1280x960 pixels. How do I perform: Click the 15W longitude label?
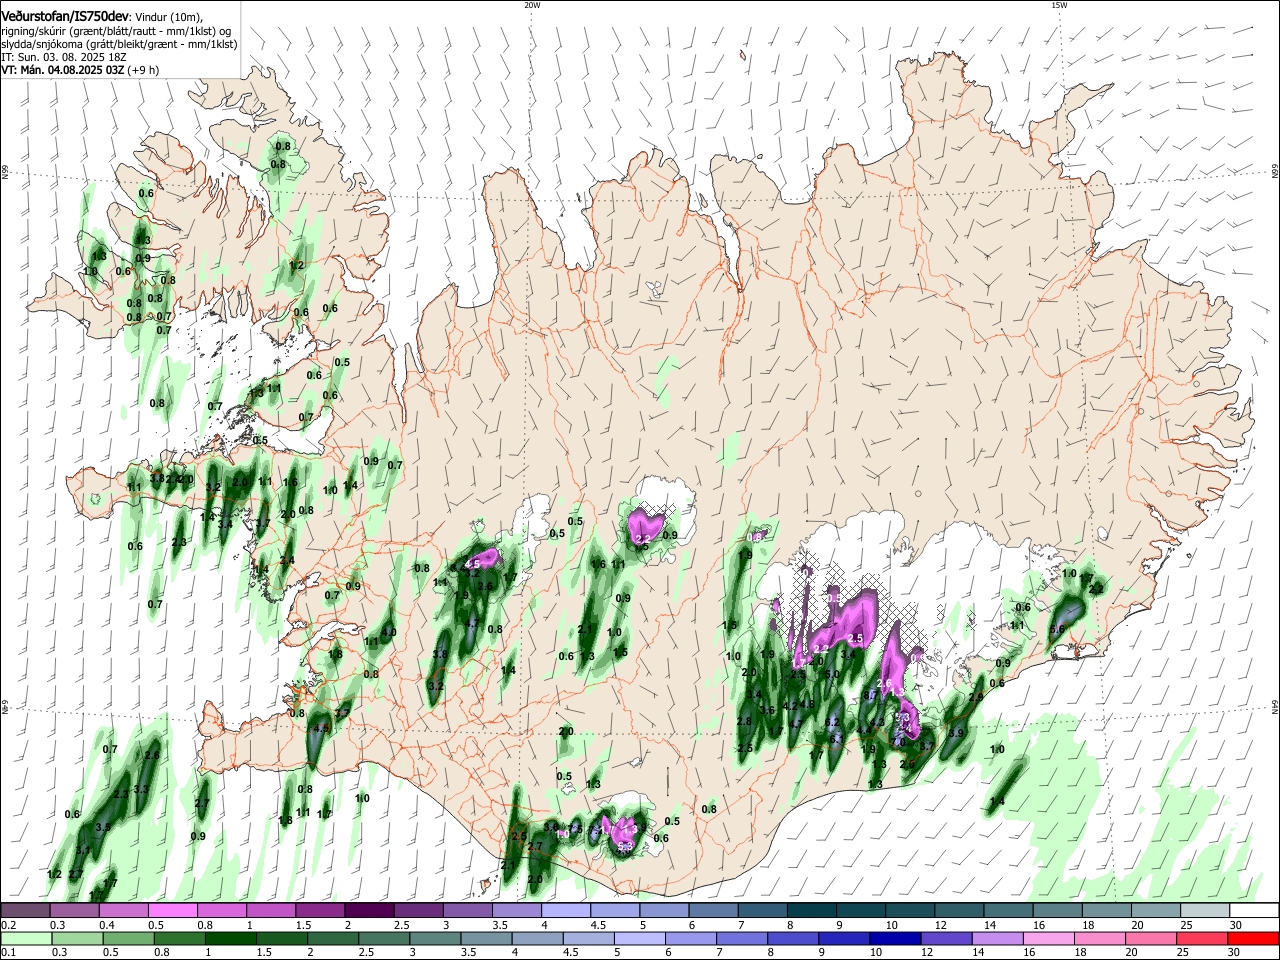click(1058, 5)
